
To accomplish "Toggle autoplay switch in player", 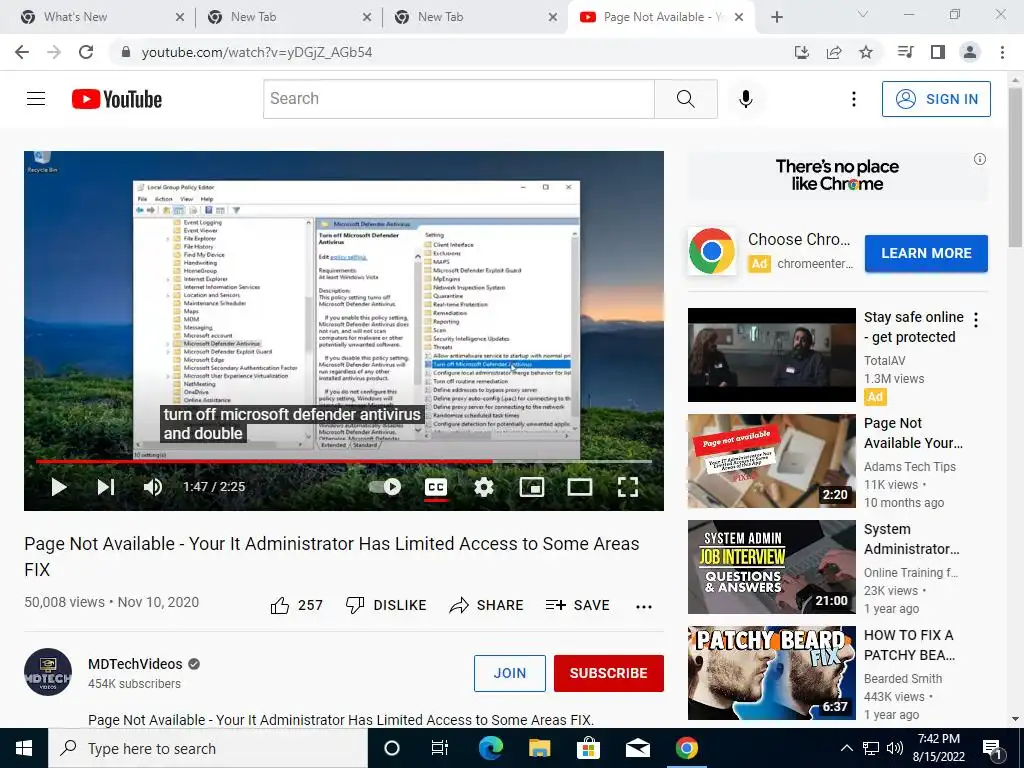I will pyautogui.click(x=385, y=487).
